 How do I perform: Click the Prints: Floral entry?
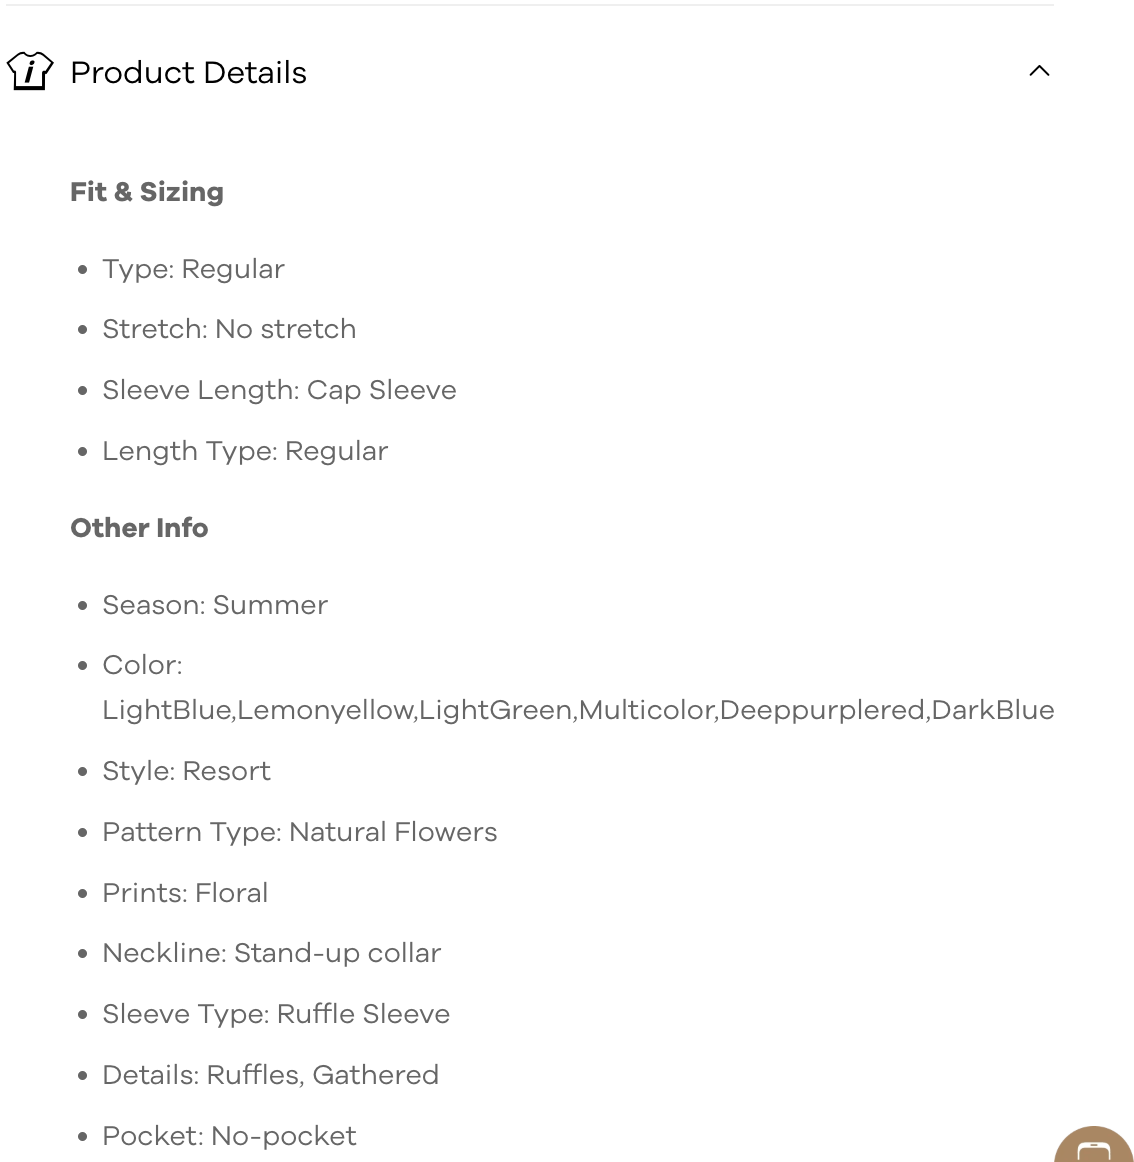pyautogui.click(x=185, y=893)
